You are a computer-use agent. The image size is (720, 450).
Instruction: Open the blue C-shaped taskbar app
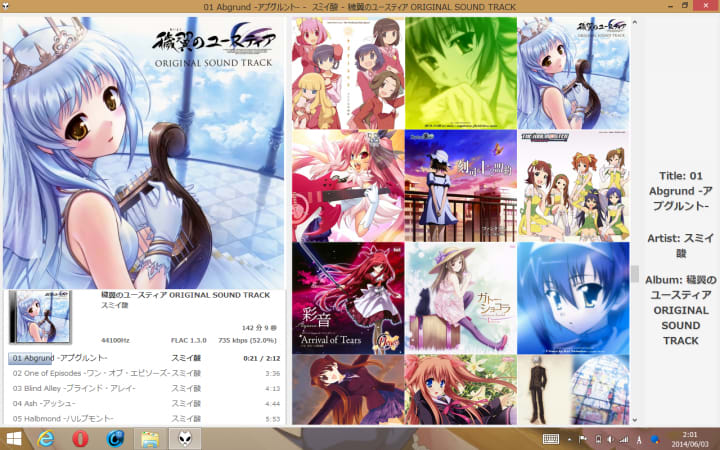click(x=115, y=439)
